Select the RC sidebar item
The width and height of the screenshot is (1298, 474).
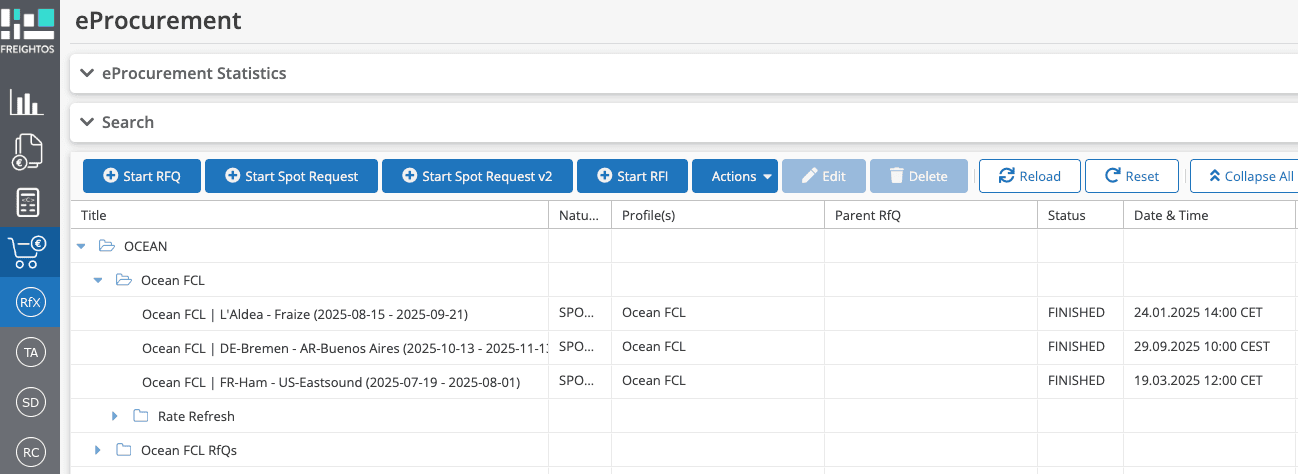coord(30,452)
